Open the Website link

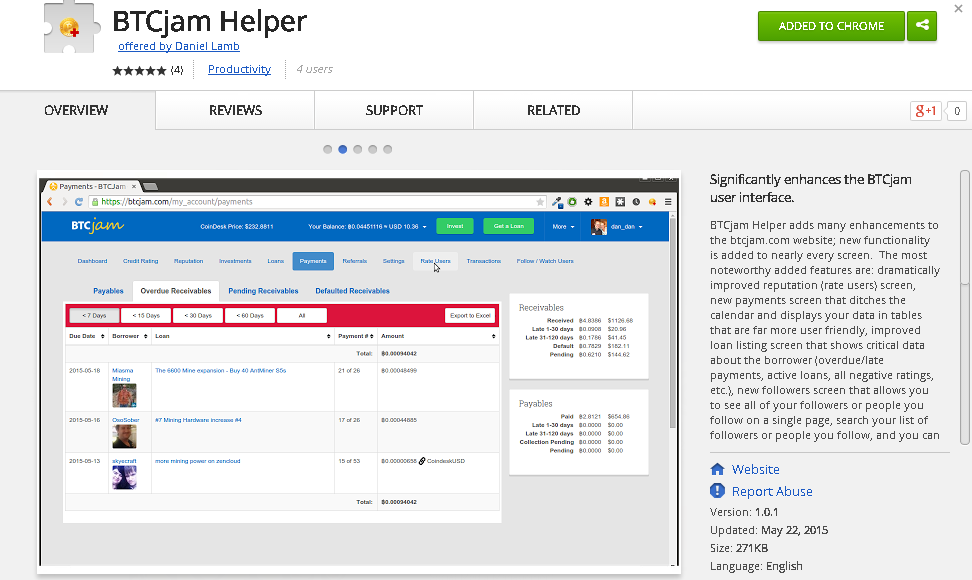755,470
